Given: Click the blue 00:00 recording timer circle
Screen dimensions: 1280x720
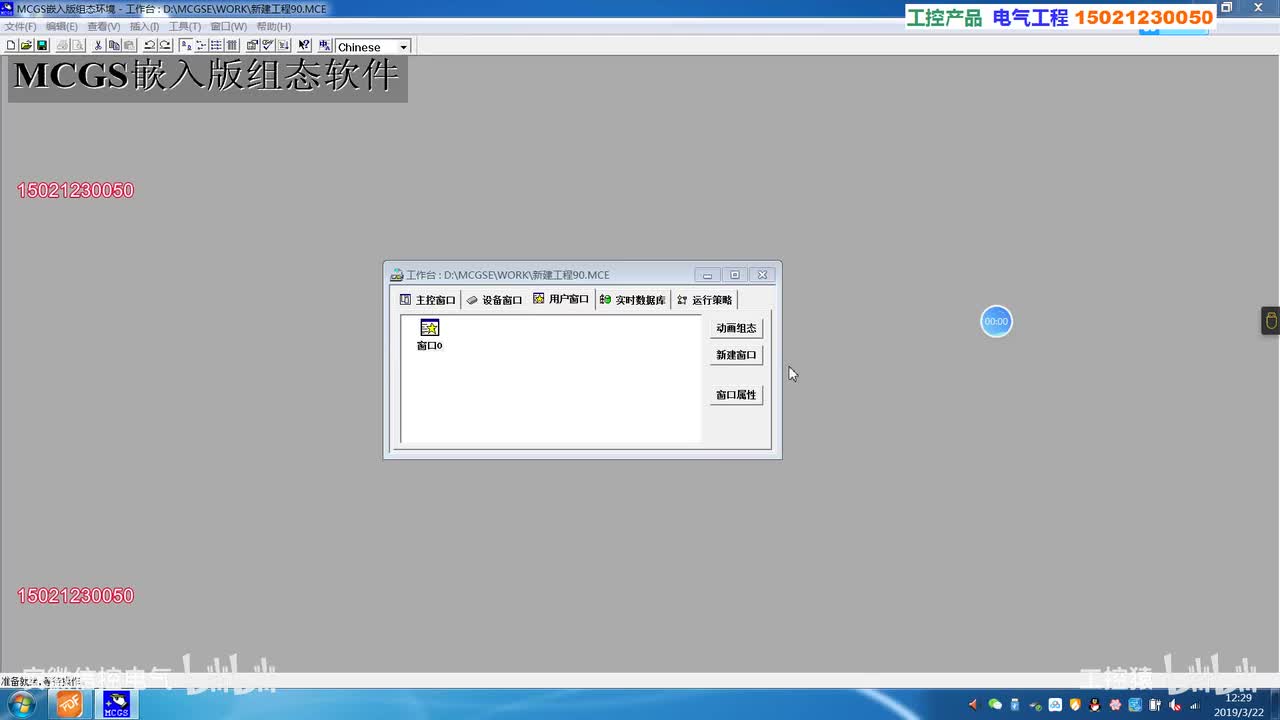Looking at the screenshot, I should coord(996,321).
